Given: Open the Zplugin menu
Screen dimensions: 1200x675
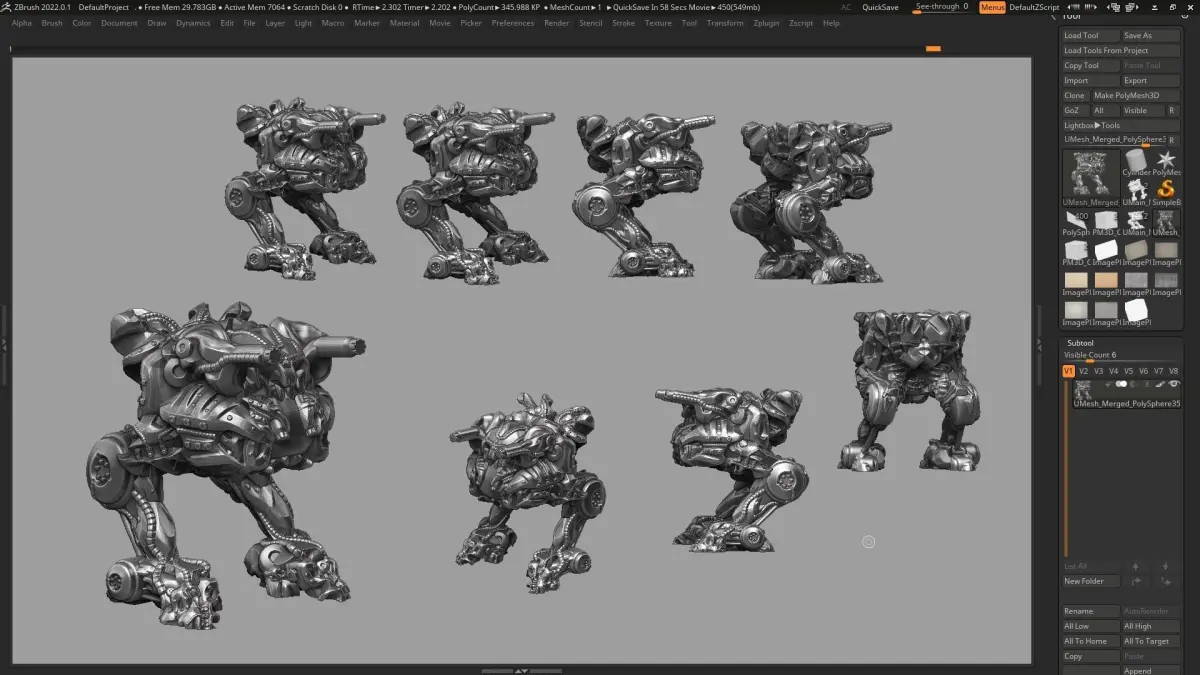Looking at the screenshot, I should [766, 23].
